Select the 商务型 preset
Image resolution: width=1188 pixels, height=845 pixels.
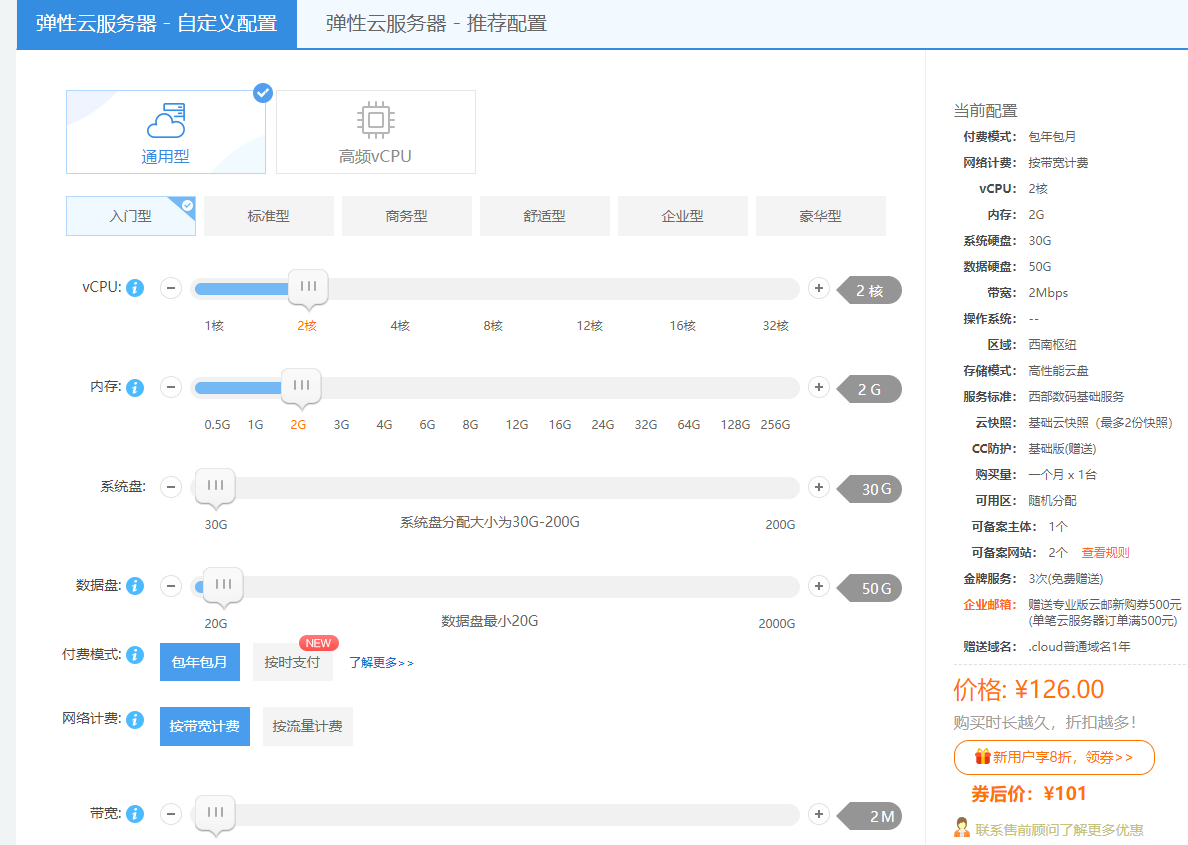pyautogui.click(x=407, y=216)
